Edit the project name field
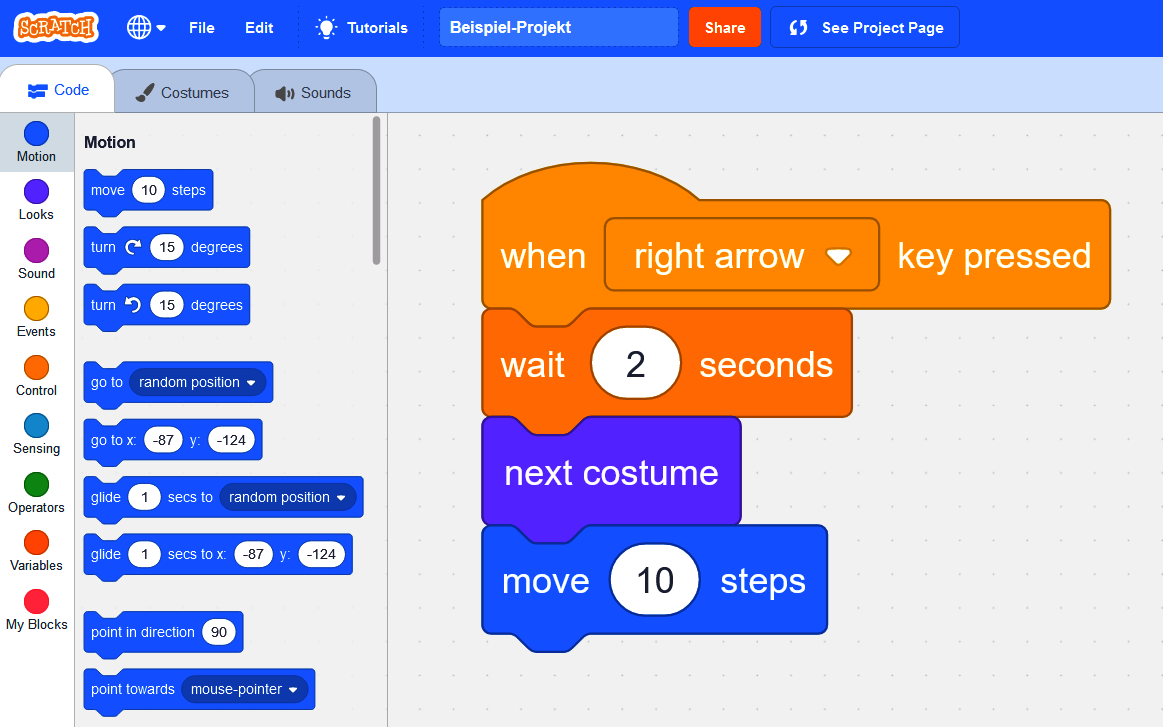This screenshot has height=727, width=1163. tap(558, 27)
